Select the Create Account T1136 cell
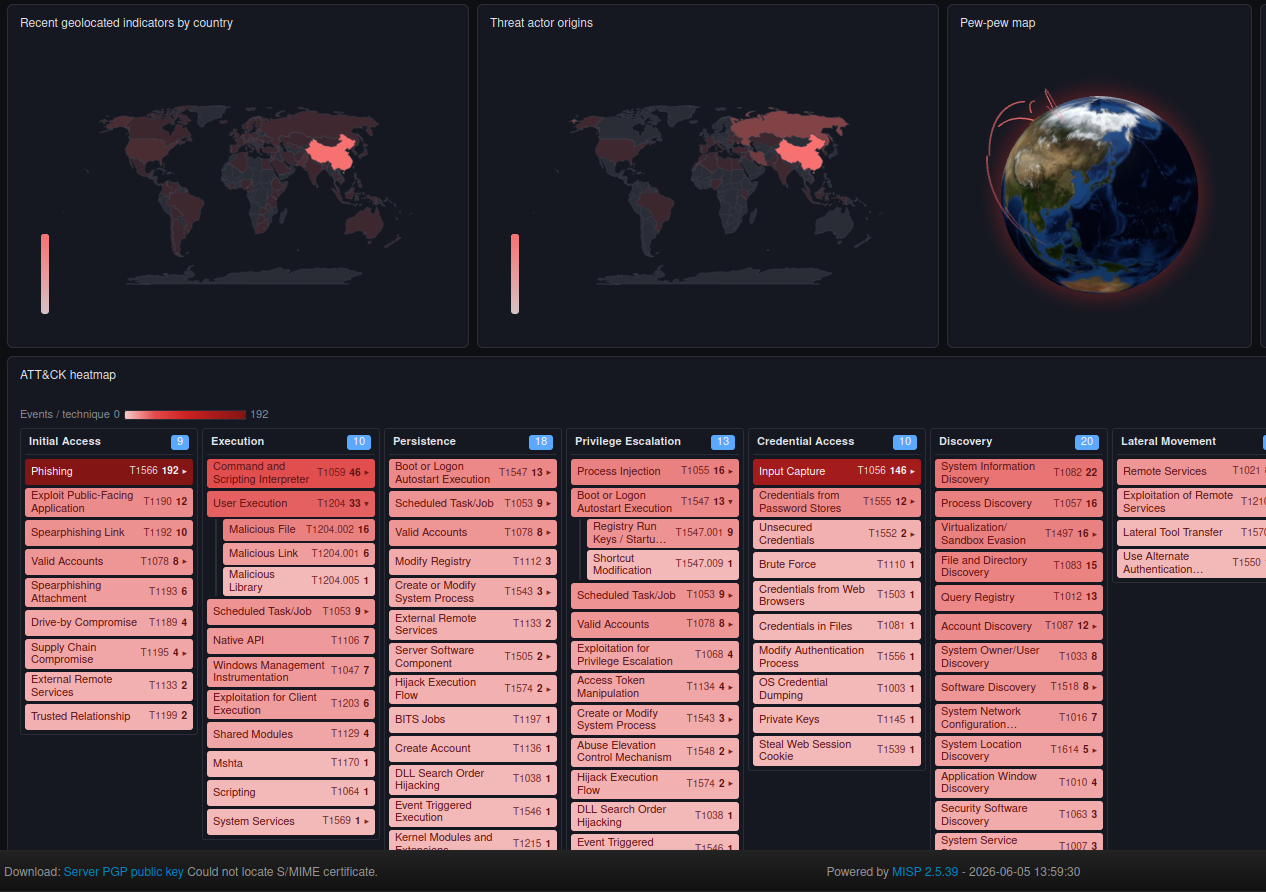The height and width of the screenshot is (892, 1266). pos(473,748)
